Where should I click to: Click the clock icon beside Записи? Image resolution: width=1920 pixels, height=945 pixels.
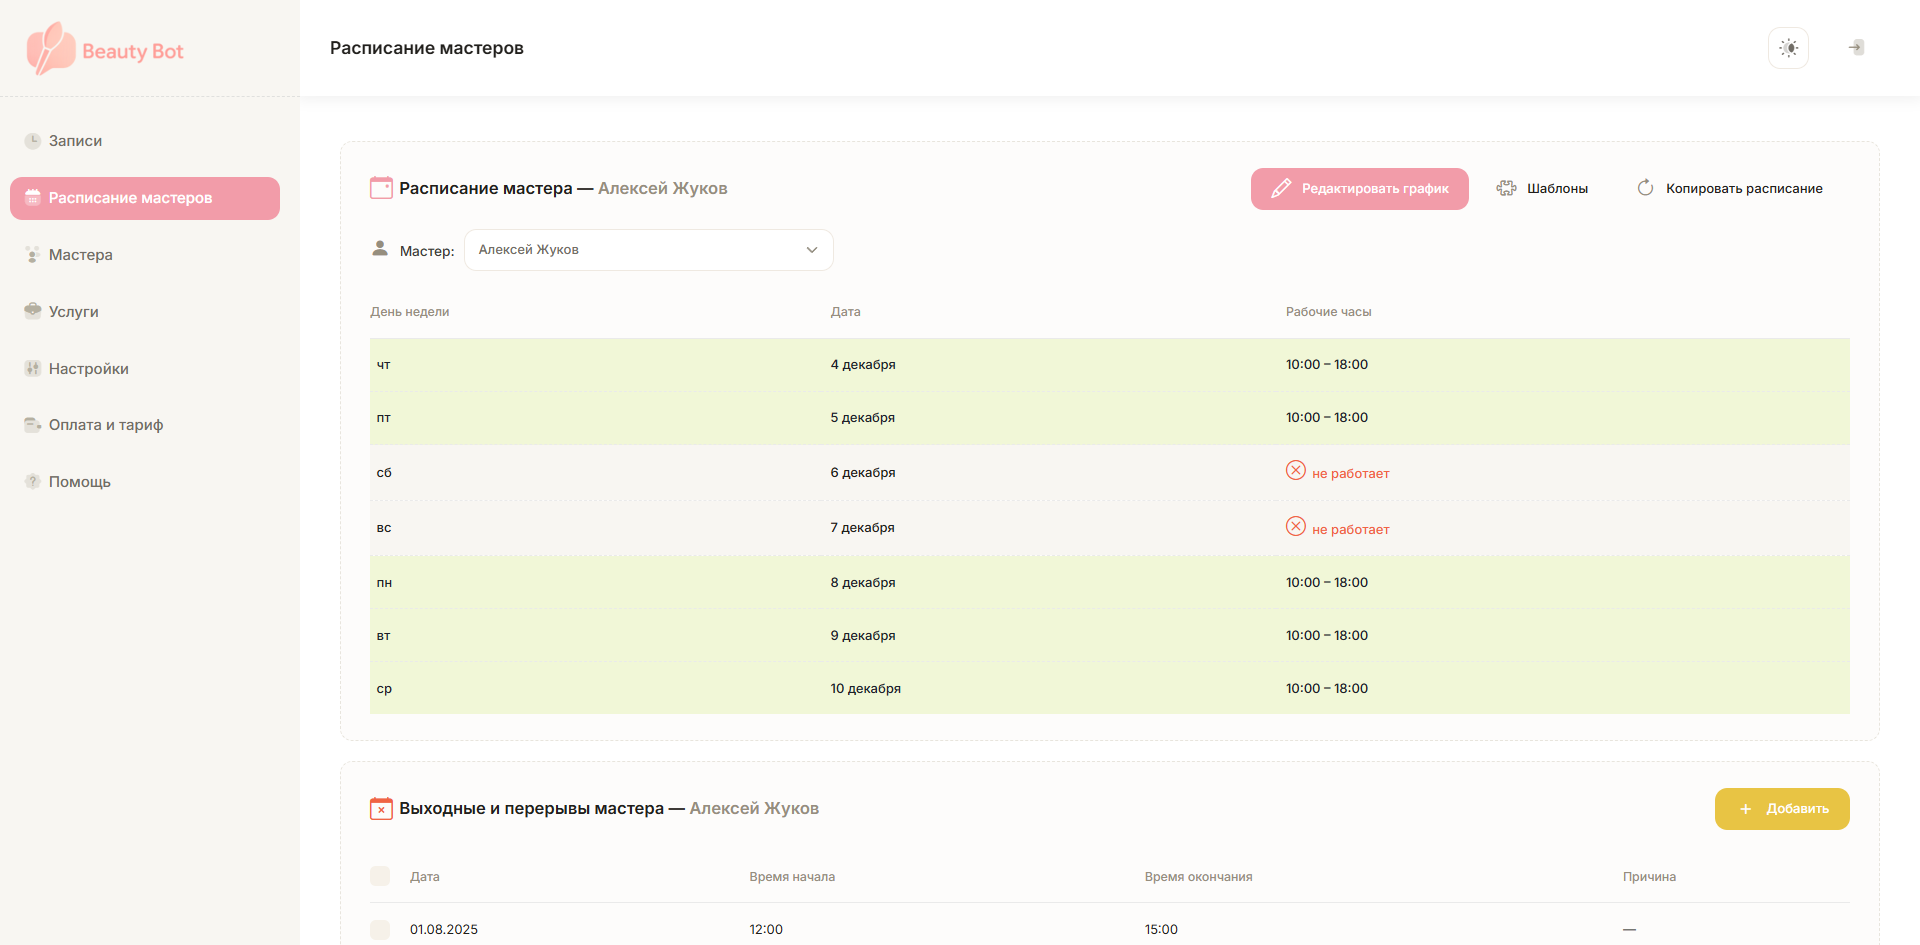point(33,141)
